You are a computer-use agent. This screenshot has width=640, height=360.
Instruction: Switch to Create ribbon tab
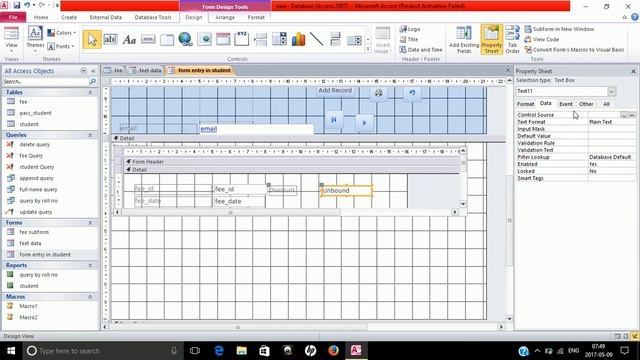pyautogui.click(x=69, y=17)
